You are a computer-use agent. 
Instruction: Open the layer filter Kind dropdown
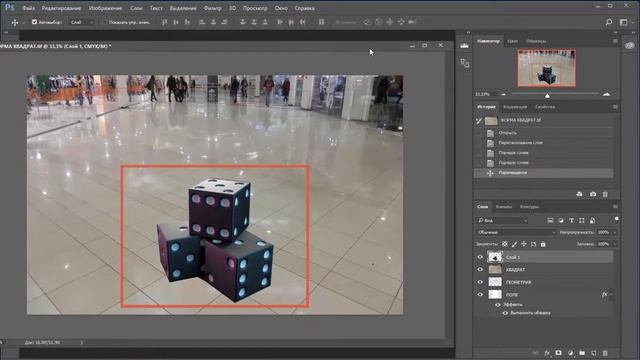tap(502, 220)
